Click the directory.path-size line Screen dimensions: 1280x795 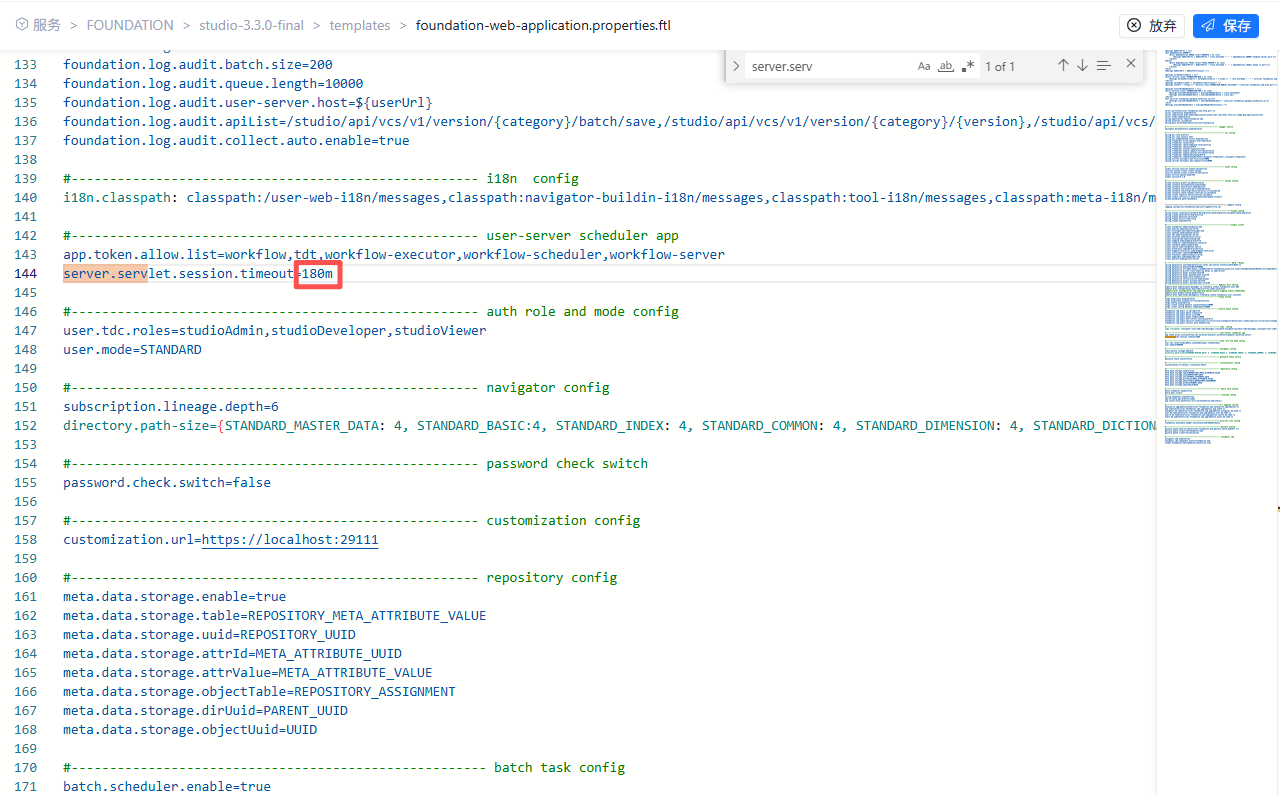click(608, 426)
